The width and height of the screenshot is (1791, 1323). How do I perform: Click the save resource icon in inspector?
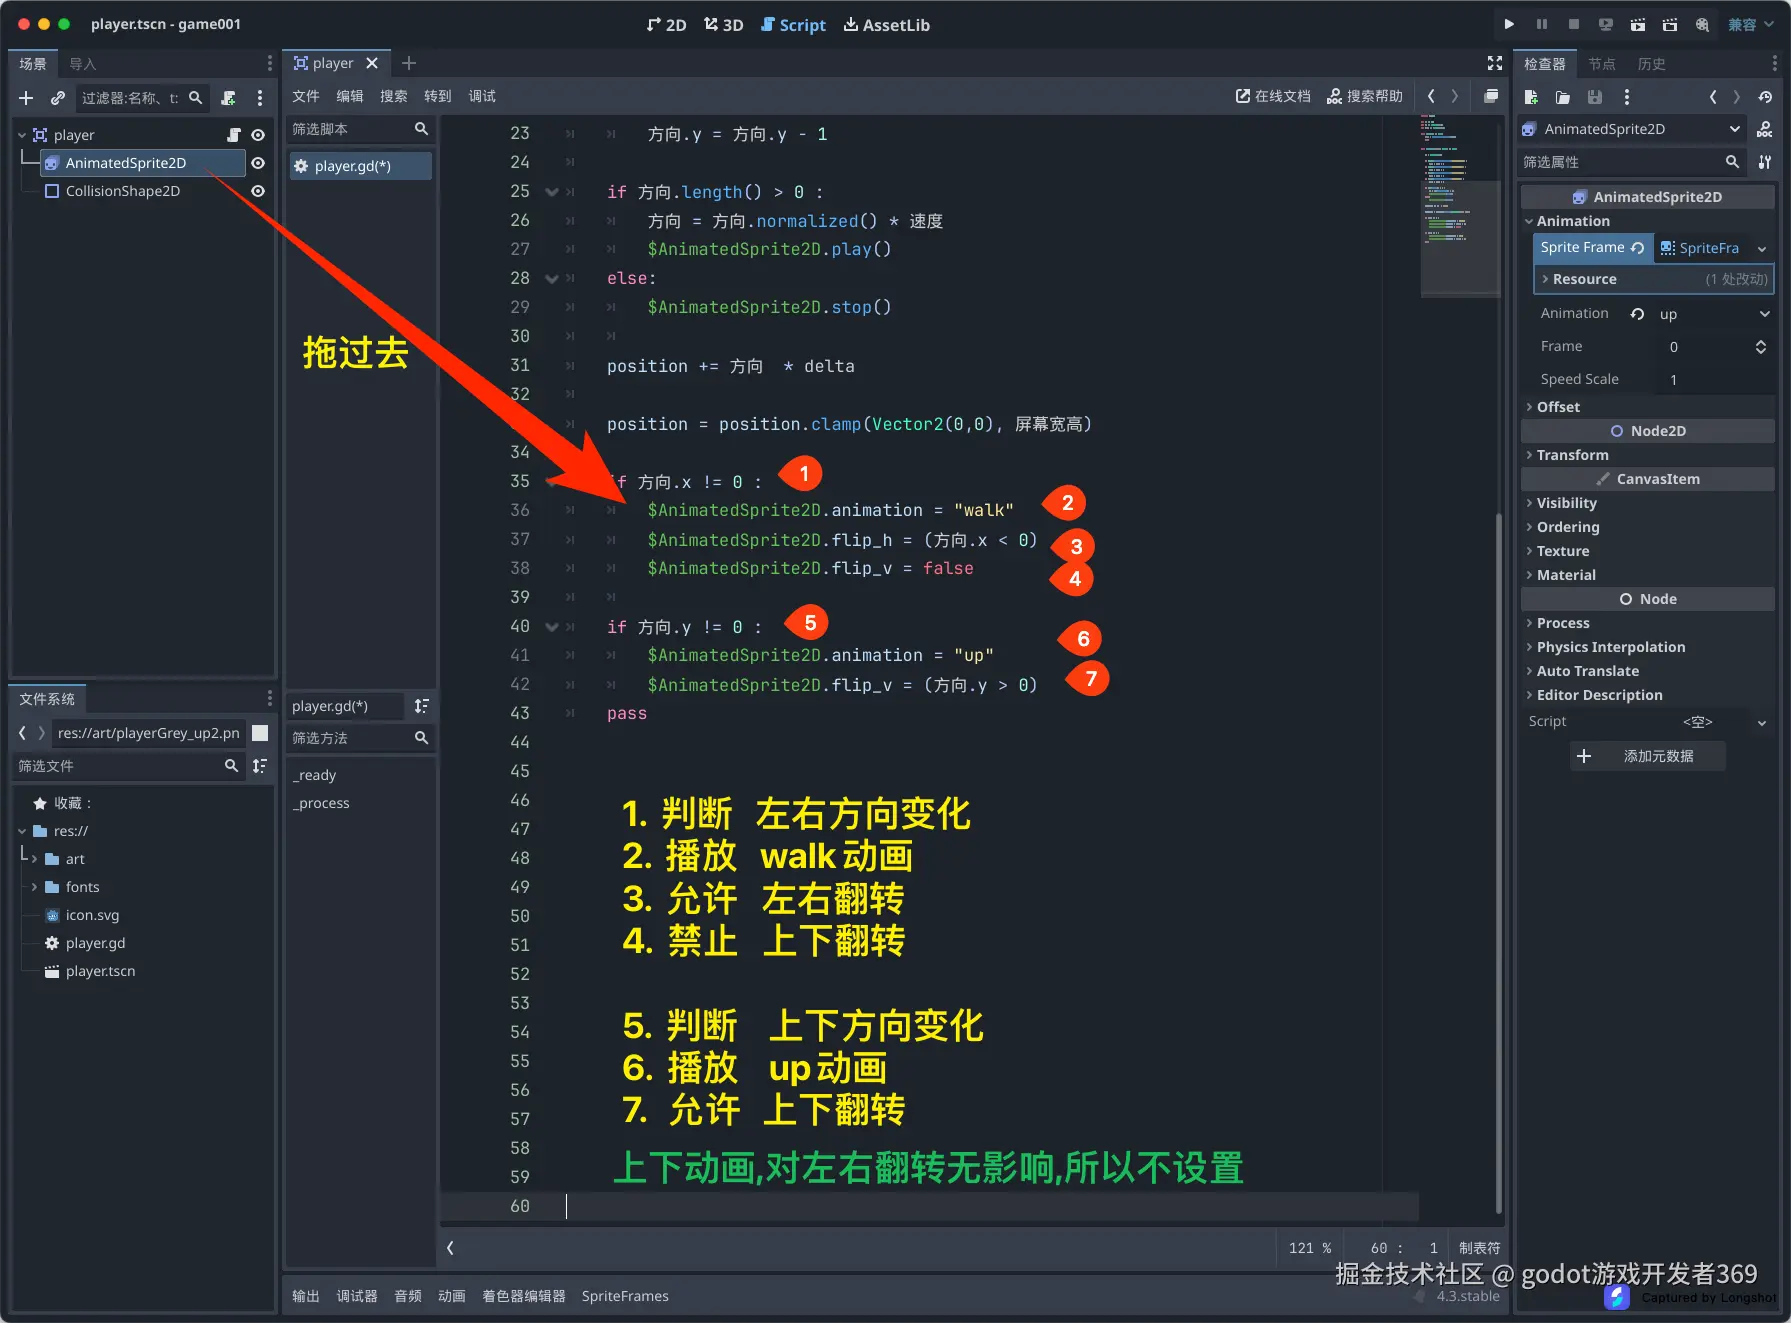tap(1595, 97)
